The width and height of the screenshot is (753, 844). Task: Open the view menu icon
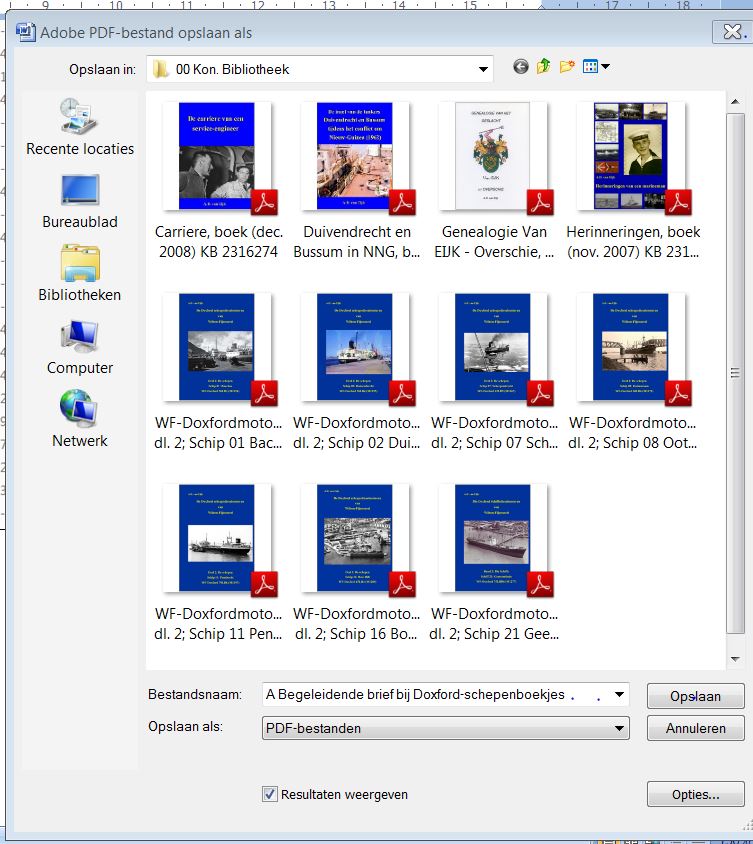[595, 67]
